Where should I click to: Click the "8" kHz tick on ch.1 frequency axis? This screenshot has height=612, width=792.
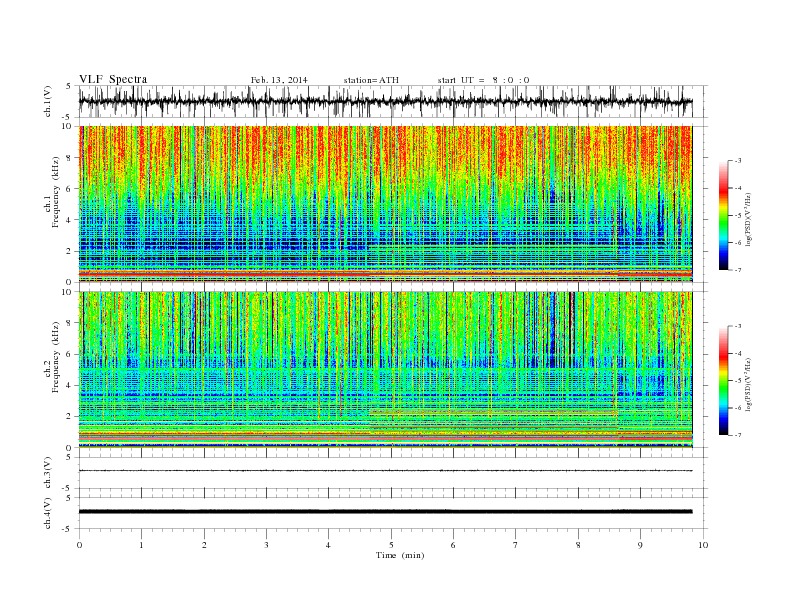point(70,158)
